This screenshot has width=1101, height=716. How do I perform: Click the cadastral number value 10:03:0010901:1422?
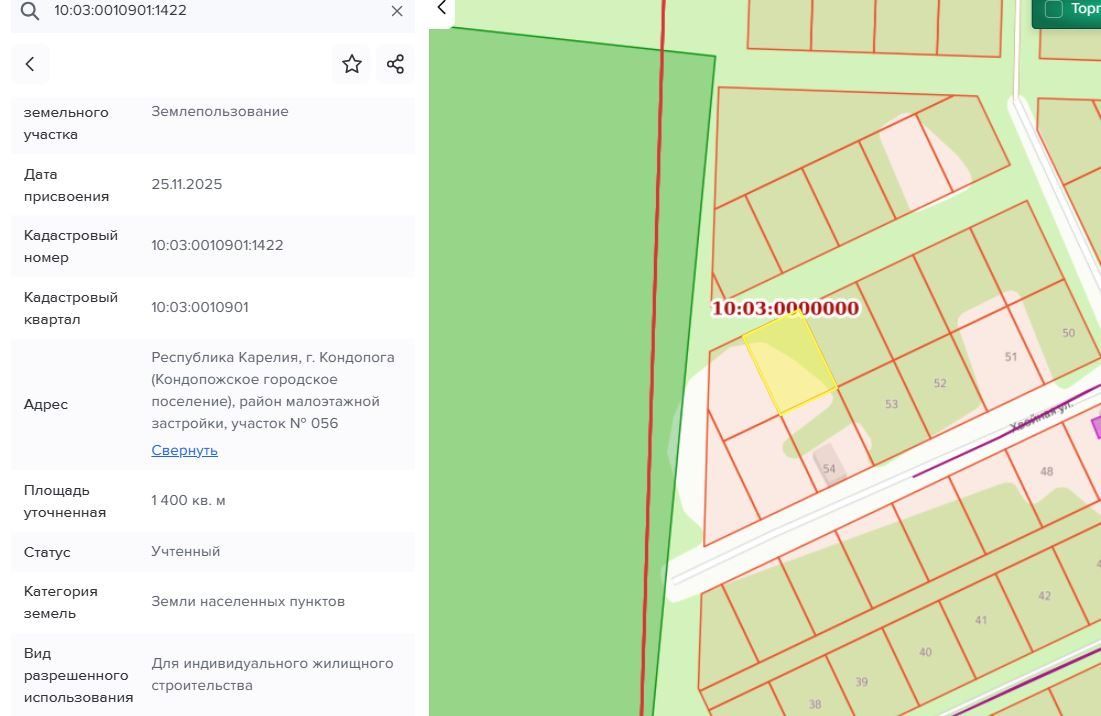click(217, 245)
